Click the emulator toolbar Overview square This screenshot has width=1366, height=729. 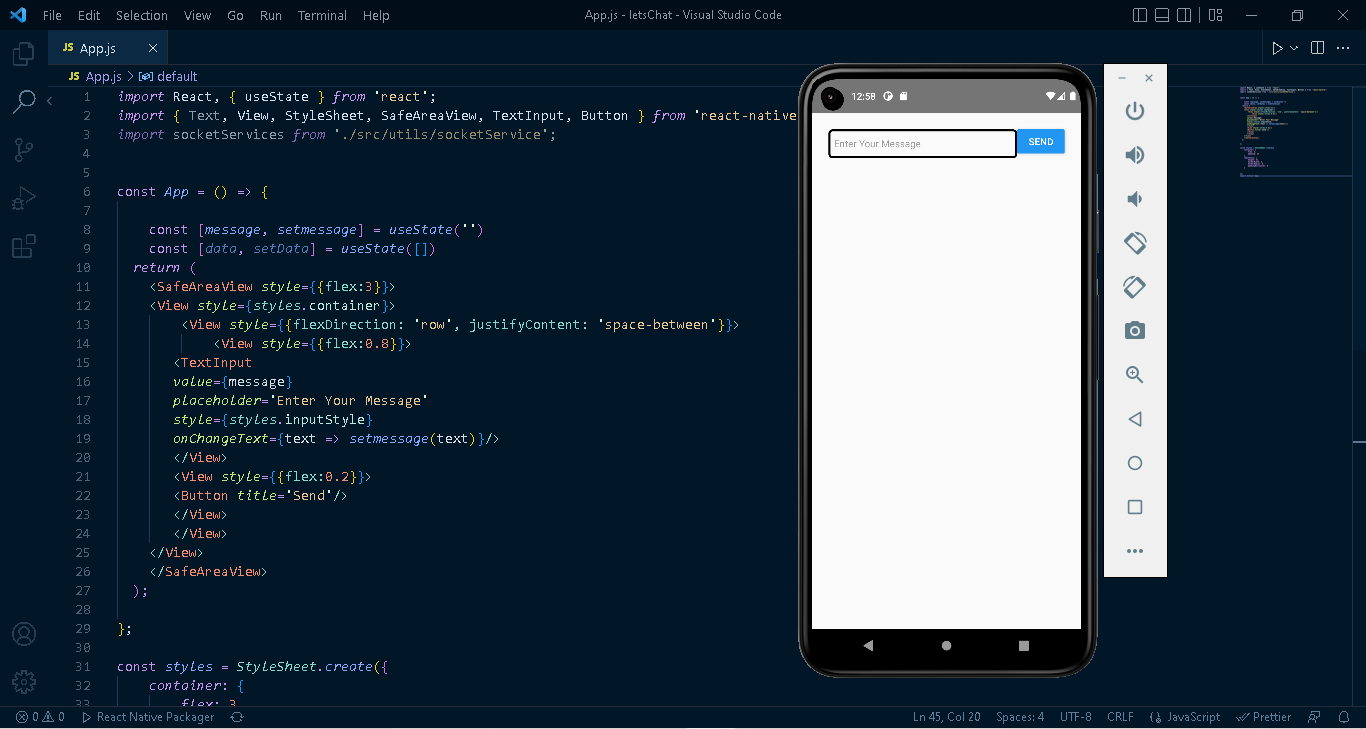point(1135,507)
